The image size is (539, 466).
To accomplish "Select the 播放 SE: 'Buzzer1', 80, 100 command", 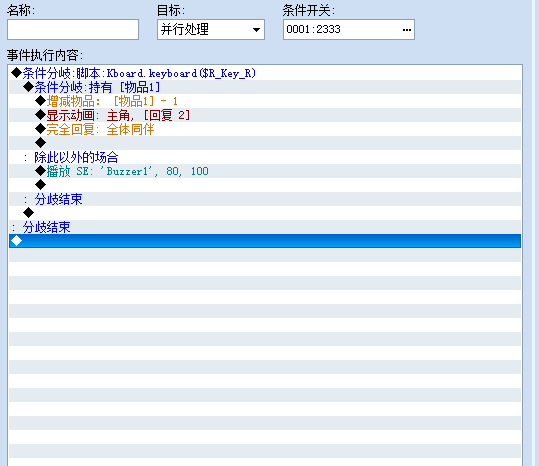I will 265,171.
